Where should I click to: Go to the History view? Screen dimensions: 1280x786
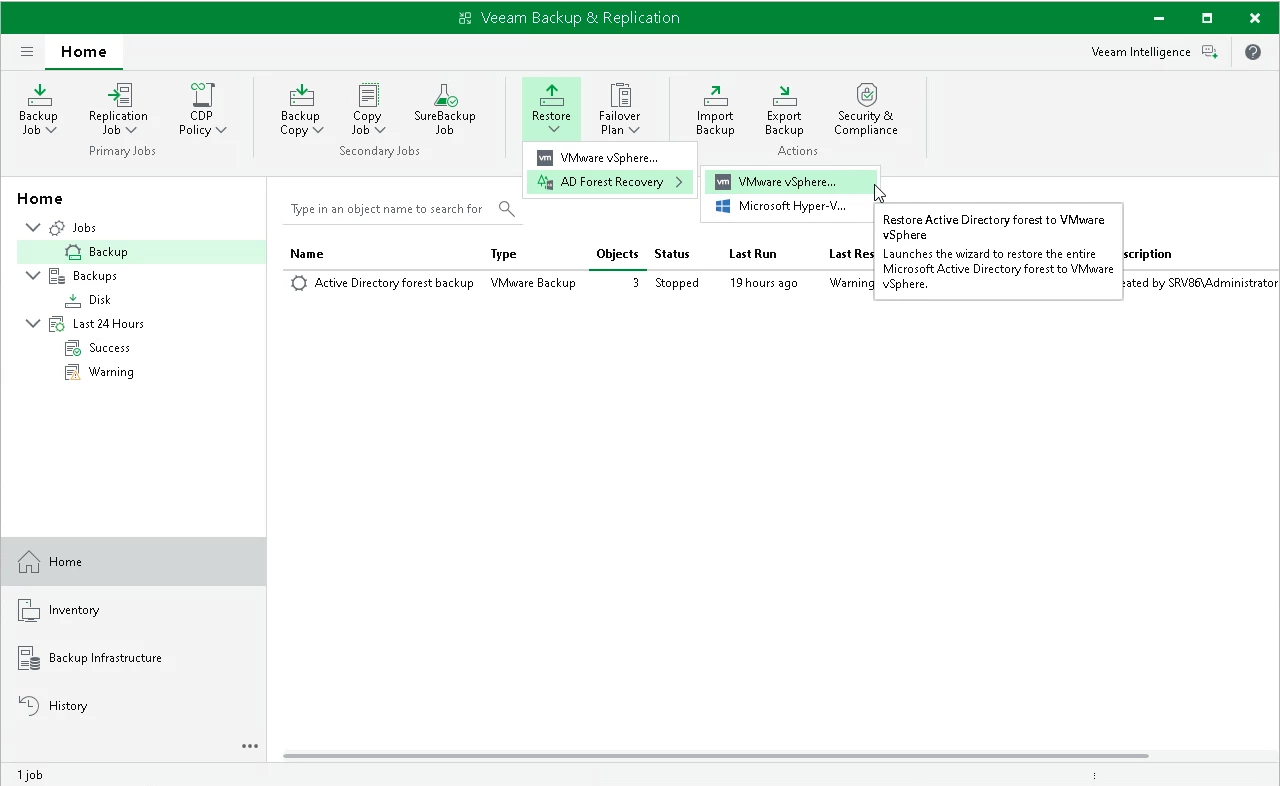(x=133, y=706)
